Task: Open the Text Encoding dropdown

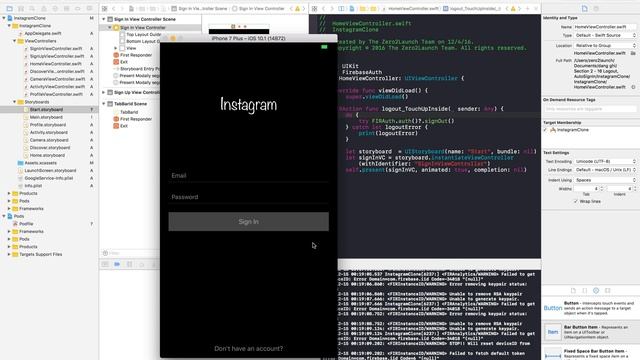Action: click(x=605, y=162)
